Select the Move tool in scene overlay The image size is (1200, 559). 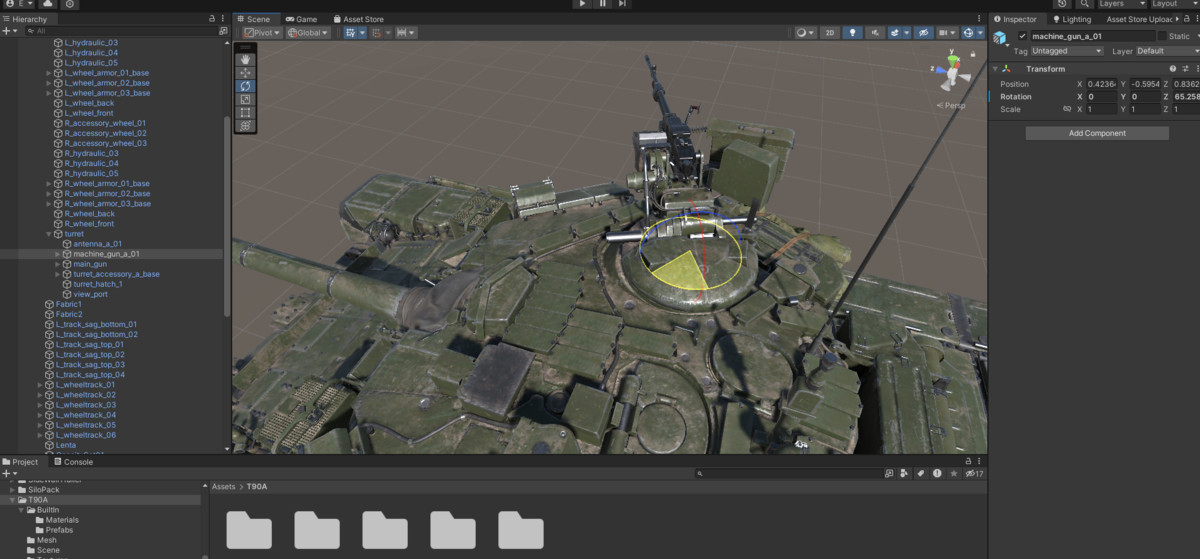pos(246,73)
